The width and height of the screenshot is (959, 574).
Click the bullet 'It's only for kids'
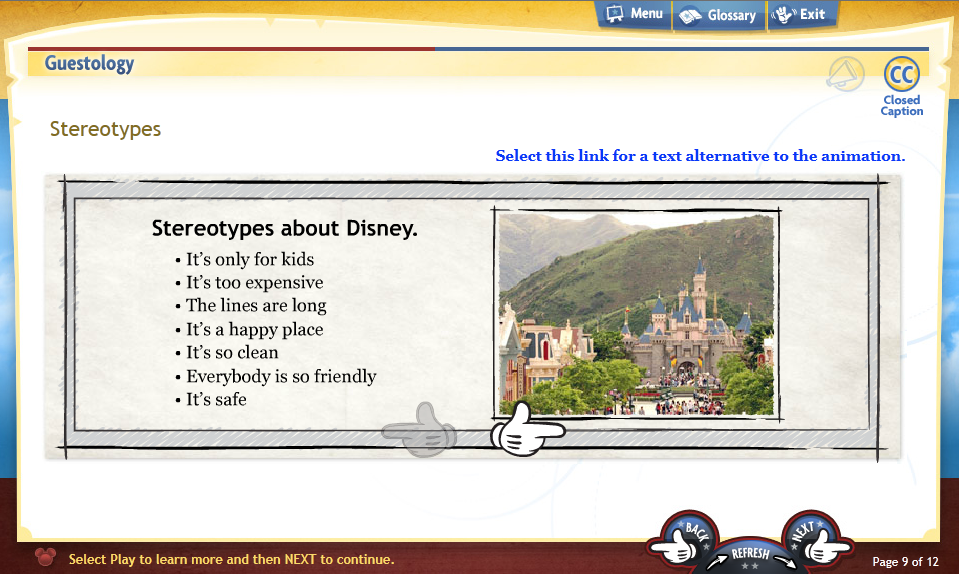245,259
